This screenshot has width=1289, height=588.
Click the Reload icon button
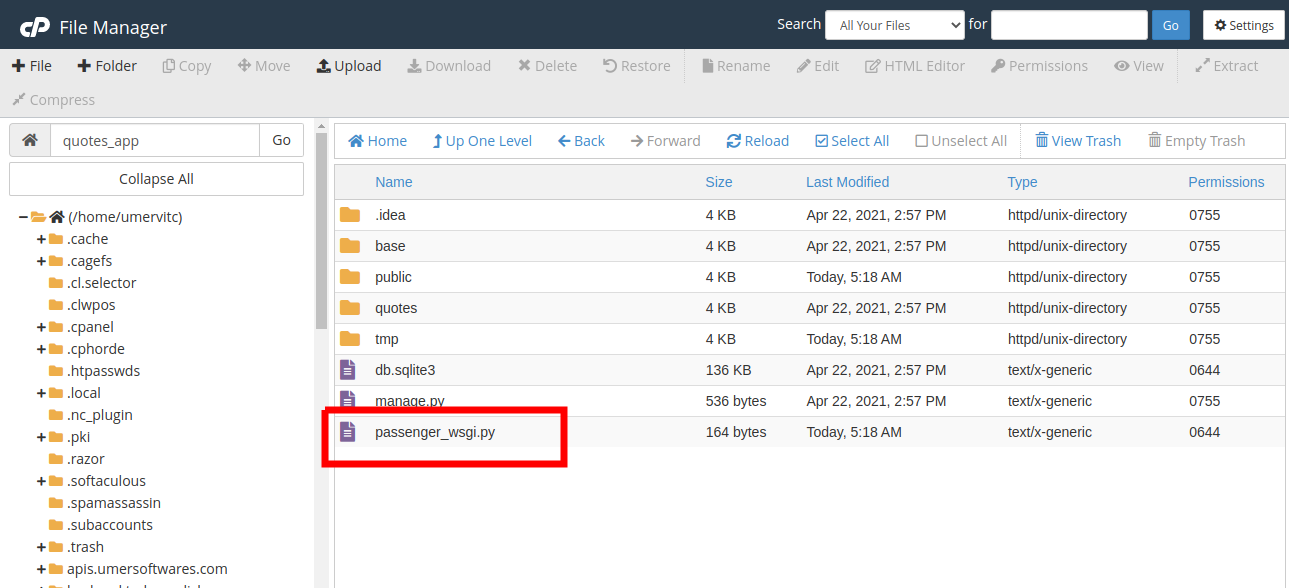click(x=757, y=141)
